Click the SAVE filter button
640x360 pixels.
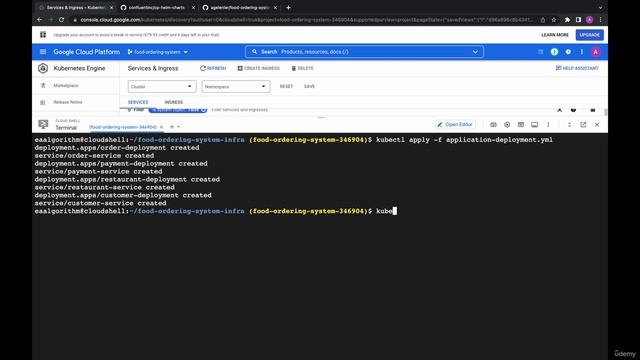pos(309,87)
